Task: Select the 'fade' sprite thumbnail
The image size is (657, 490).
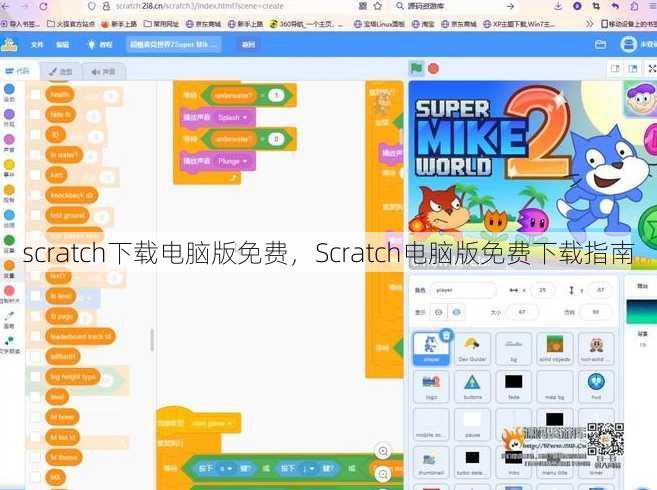Action: [x=514, y=386]
